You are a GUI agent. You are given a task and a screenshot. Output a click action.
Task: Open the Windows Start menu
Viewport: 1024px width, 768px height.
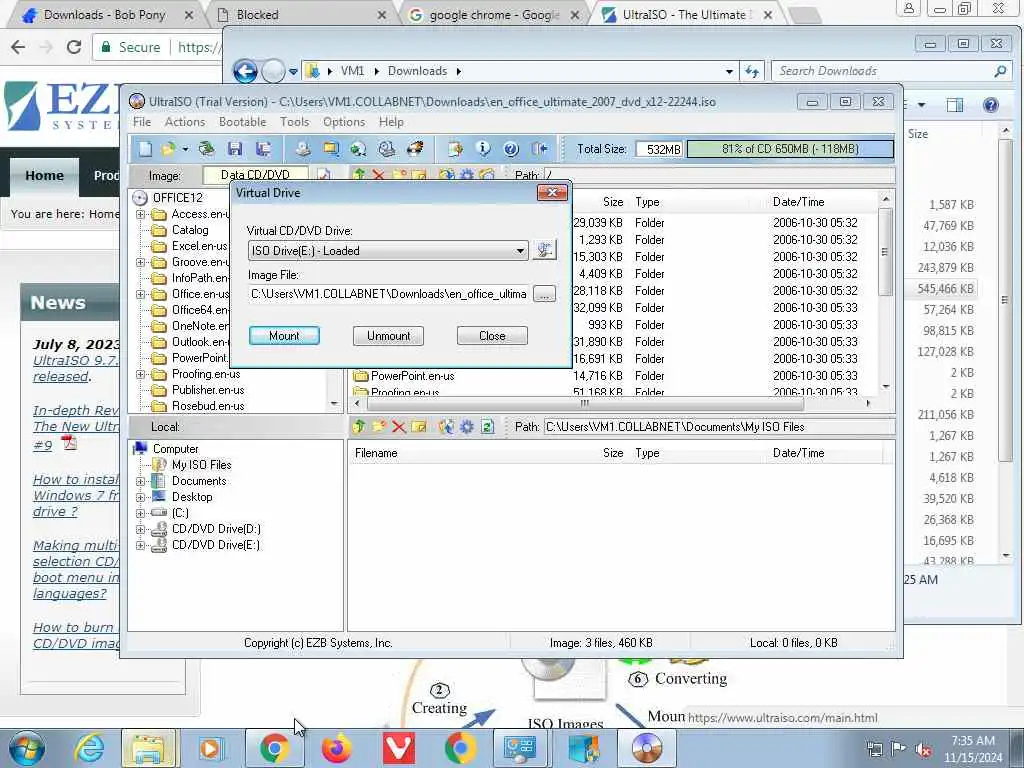pyautogui.click(x=26, y=748)
